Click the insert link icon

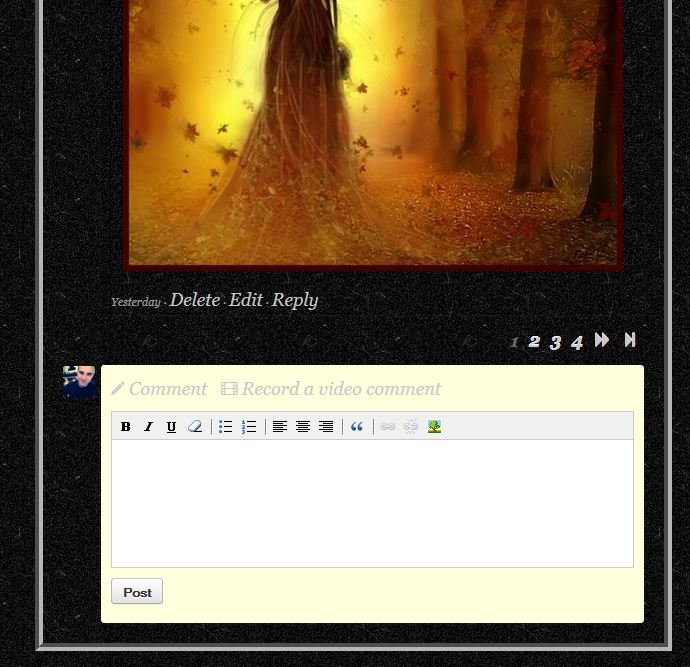coord(388,426)
